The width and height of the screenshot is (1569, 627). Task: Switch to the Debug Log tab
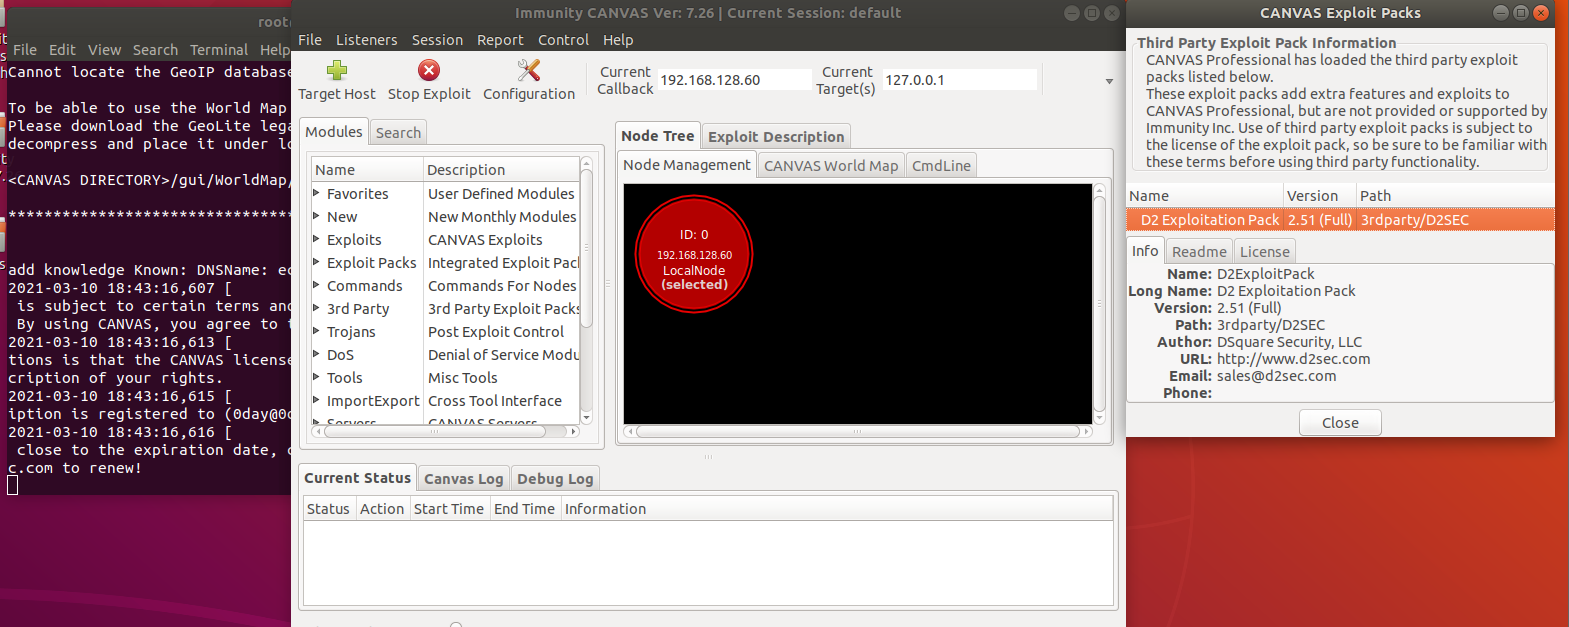click(x=555, y=479)
